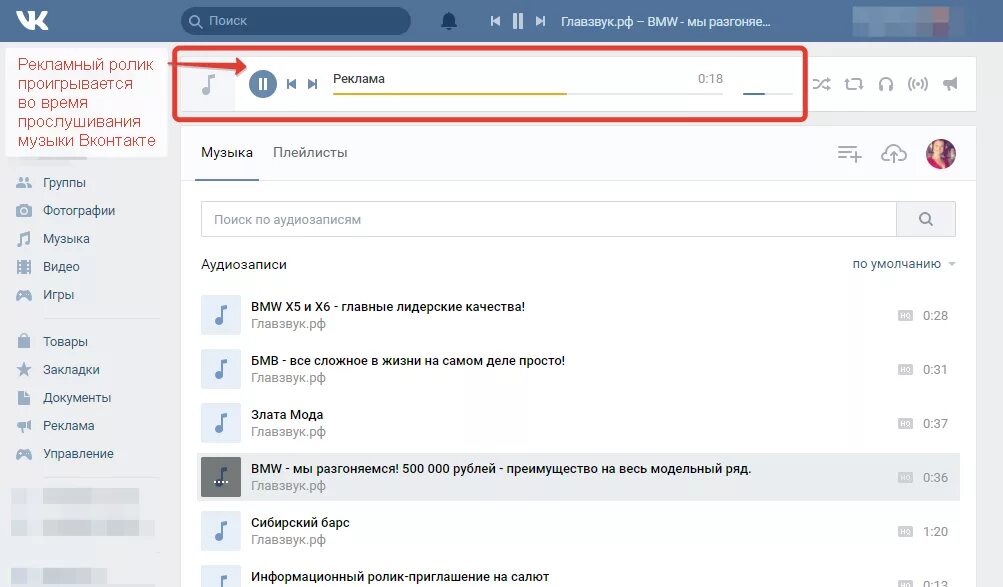
Task: Click the playing BMW - мы разгоняемся icon
Action: click(221, 477)
